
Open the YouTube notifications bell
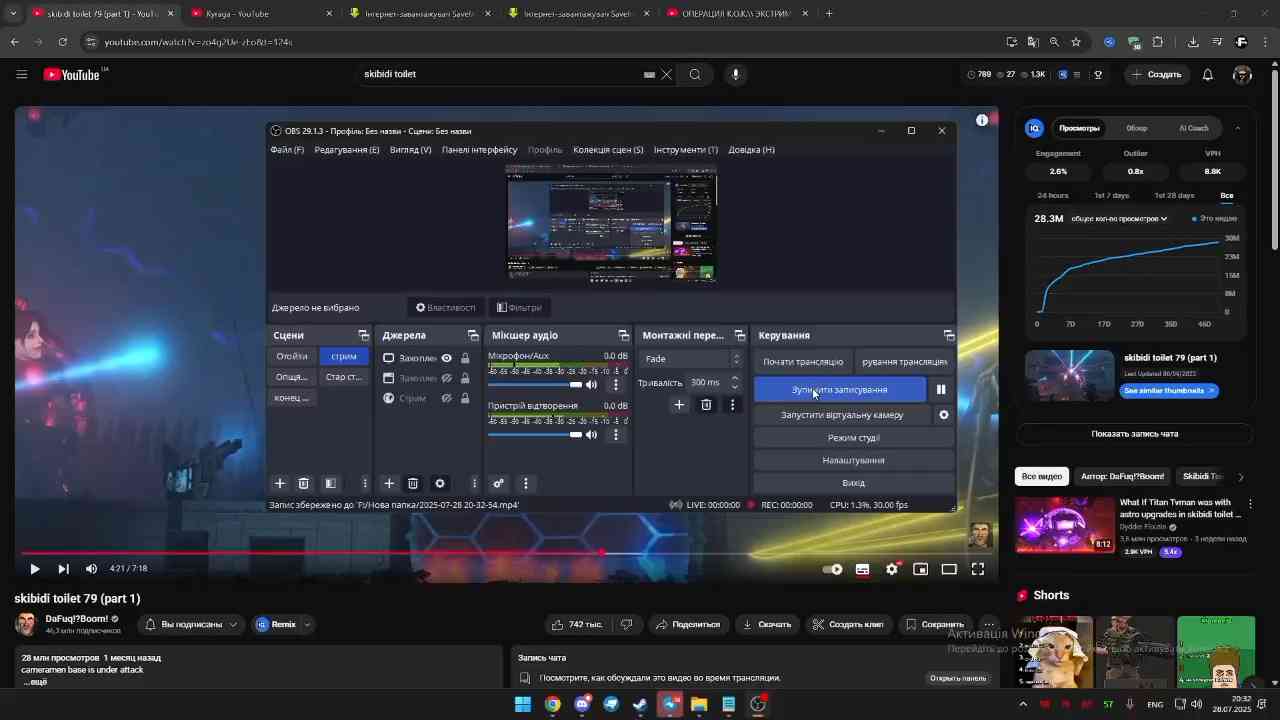[x=1207, y=74]
